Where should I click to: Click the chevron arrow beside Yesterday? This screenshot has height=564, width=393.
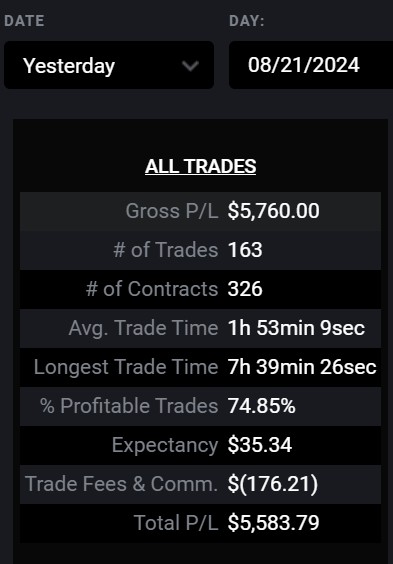point(190,66)
